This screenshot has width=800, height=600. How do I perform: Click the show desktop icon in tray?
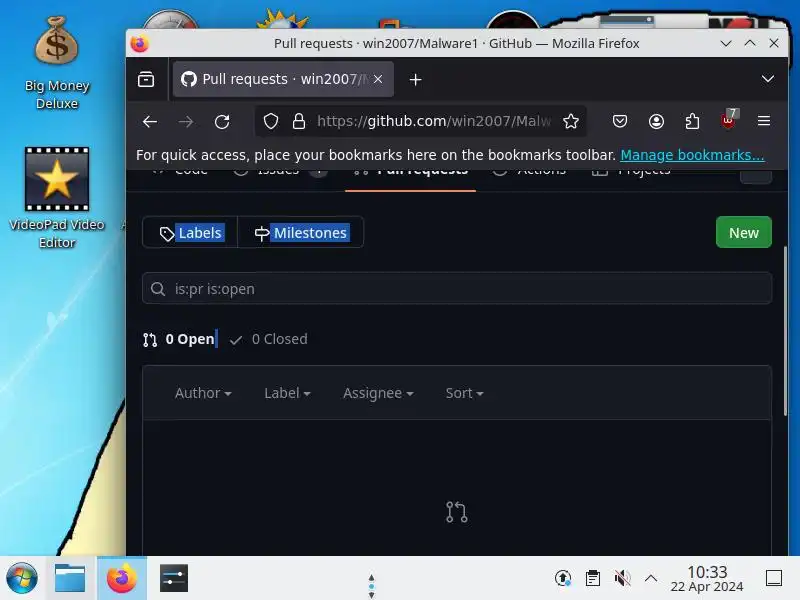773,579
